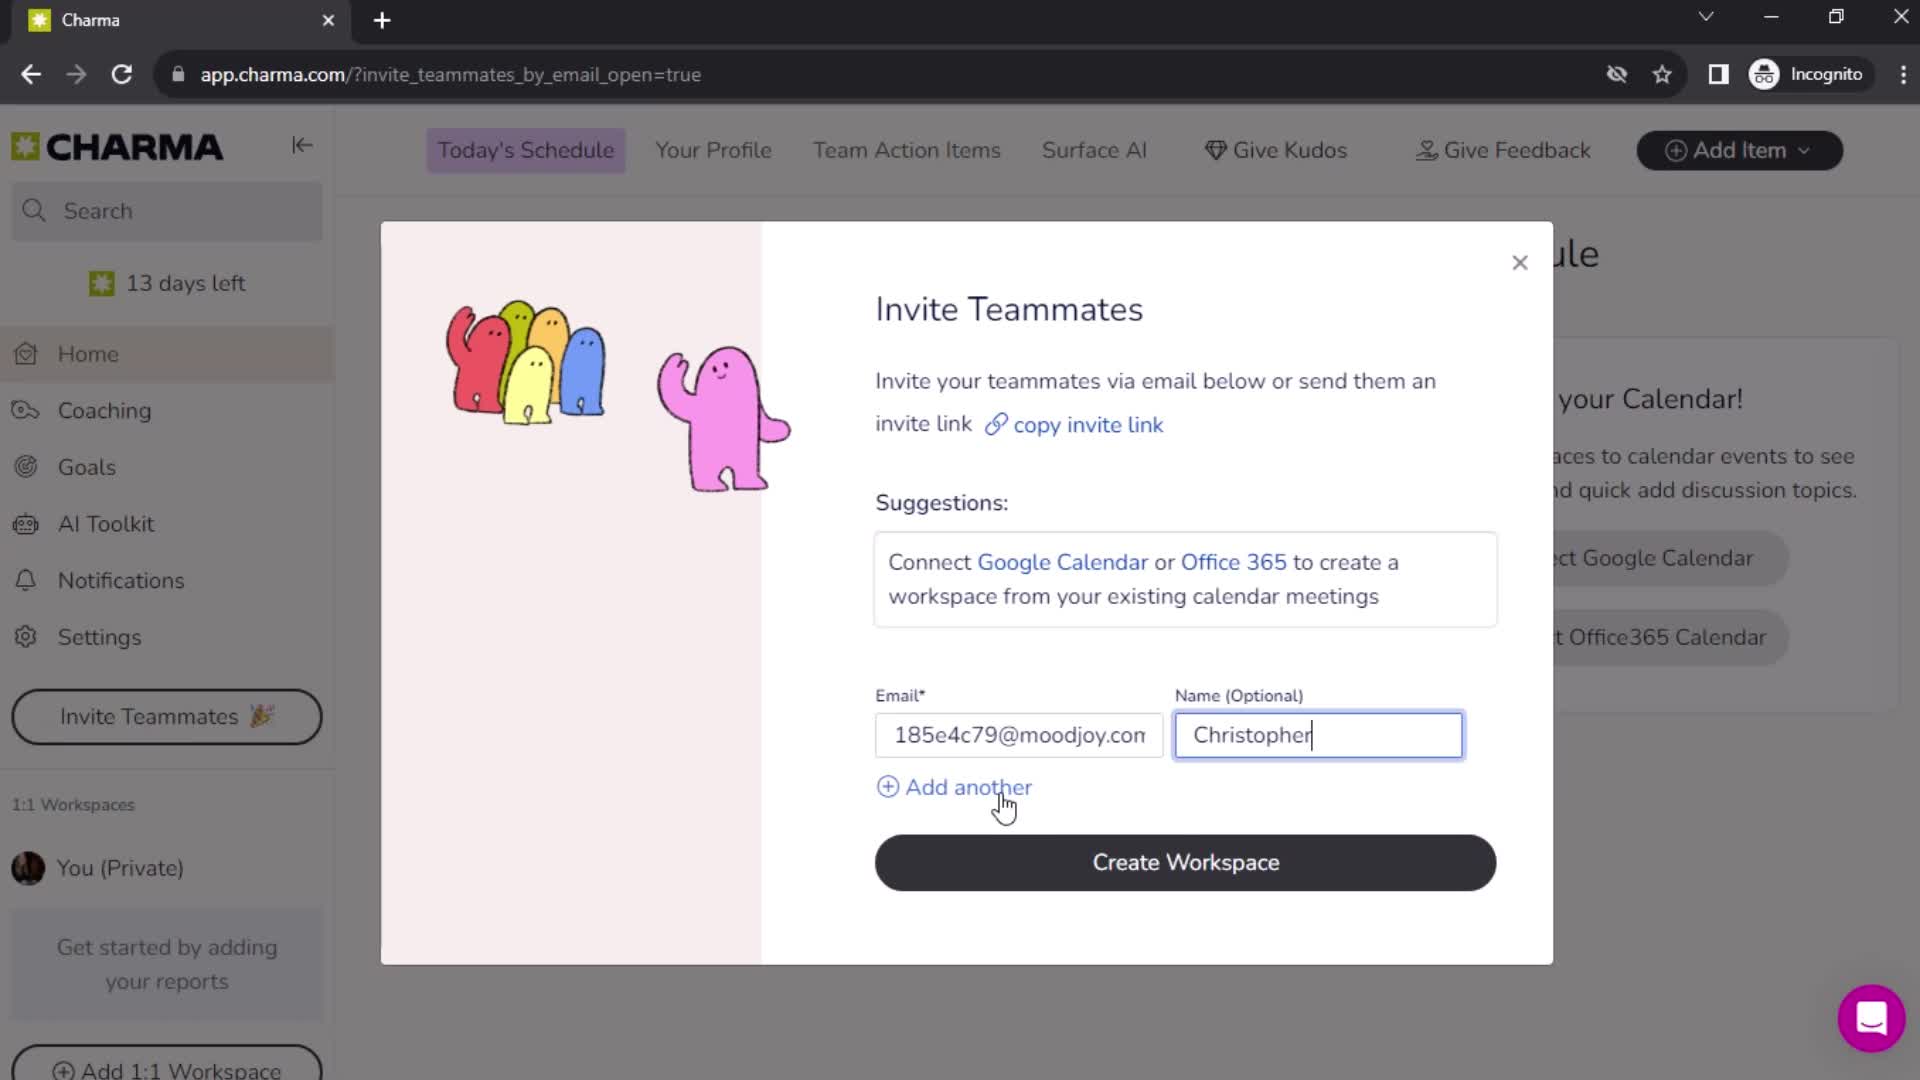Open Your Profile section
This screenshot has height=1080, width=1920.
point(712,150)
